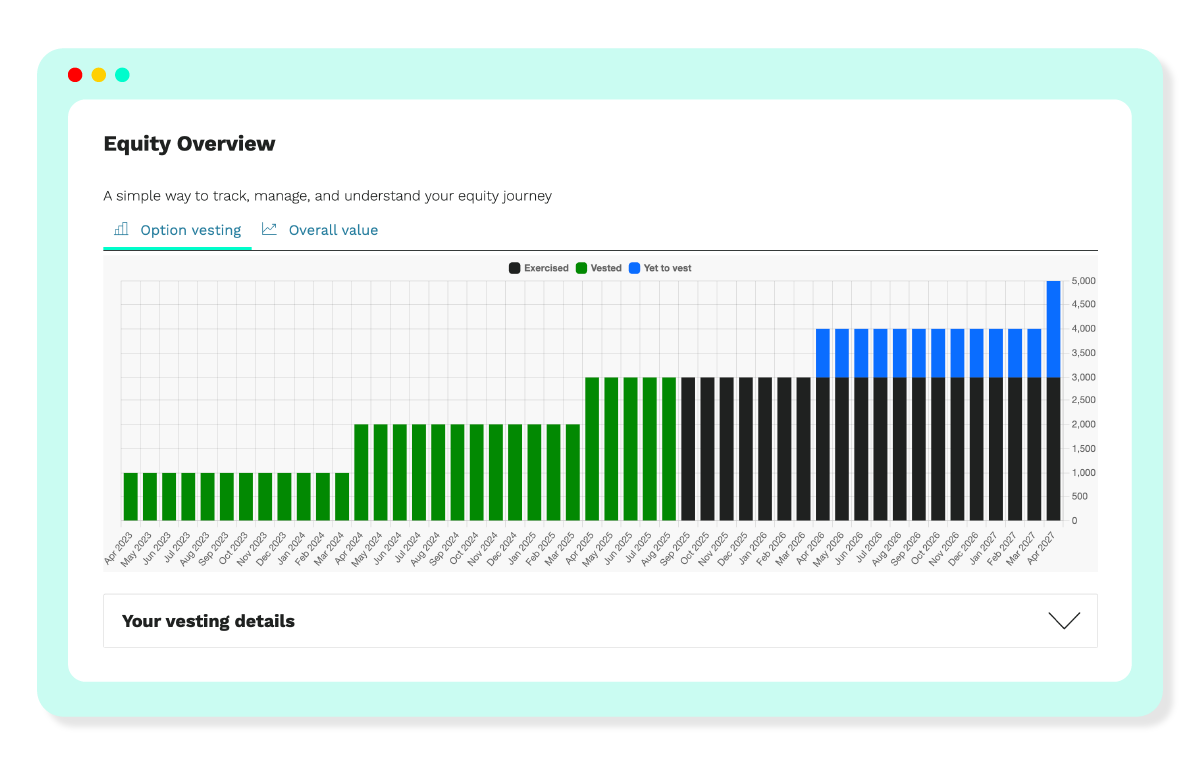
Task: Open the Overall value tab
Action: point(320,230)
